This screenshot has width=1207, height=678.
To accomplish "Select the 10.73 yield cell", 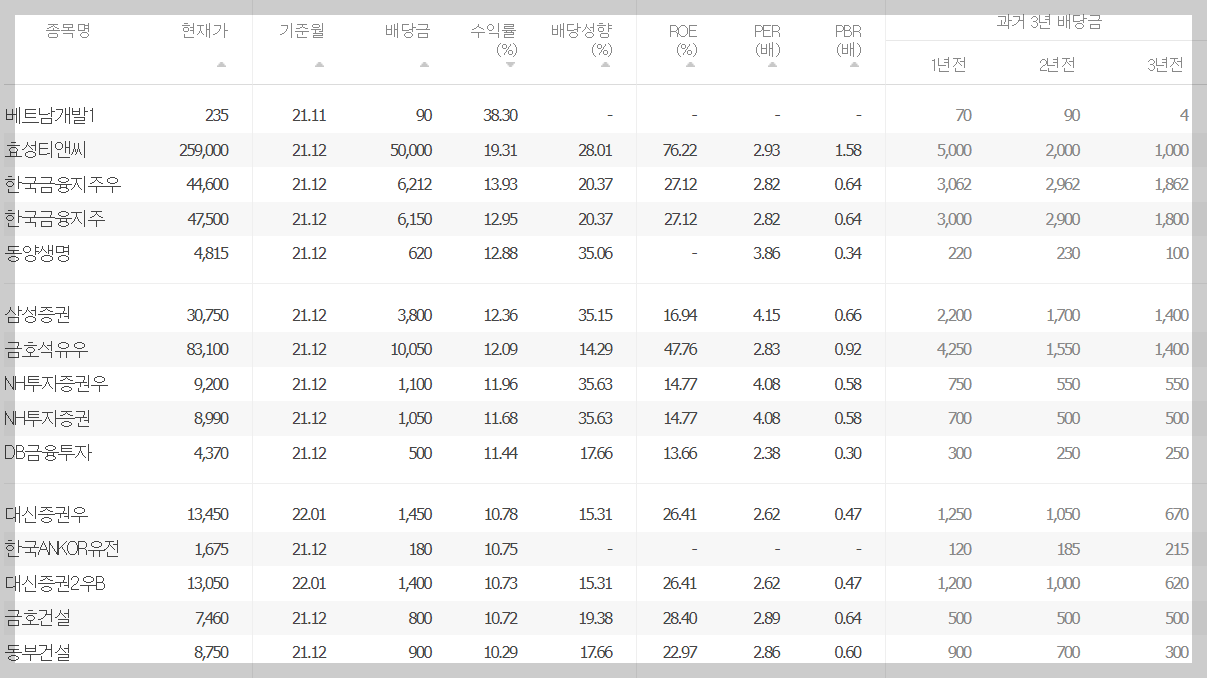I will 500,584.
